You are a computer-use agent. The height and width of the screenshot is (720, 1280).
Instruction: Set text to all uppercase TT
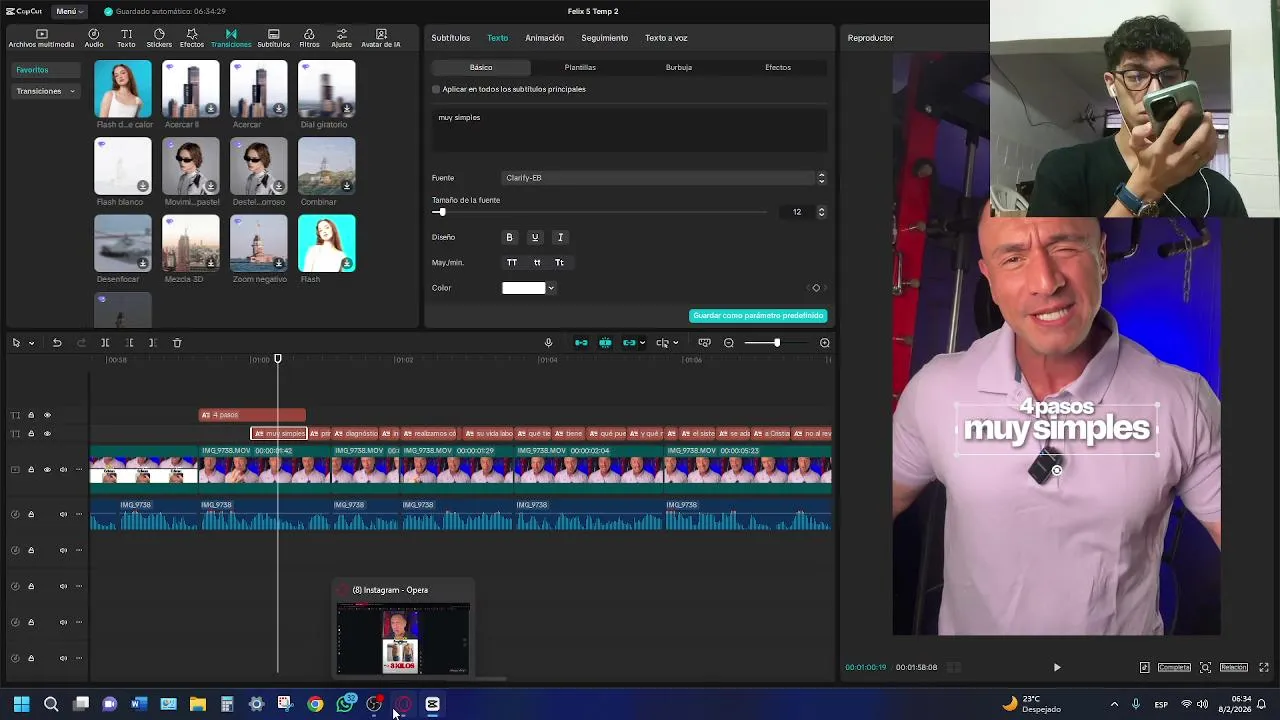[512, 263]
